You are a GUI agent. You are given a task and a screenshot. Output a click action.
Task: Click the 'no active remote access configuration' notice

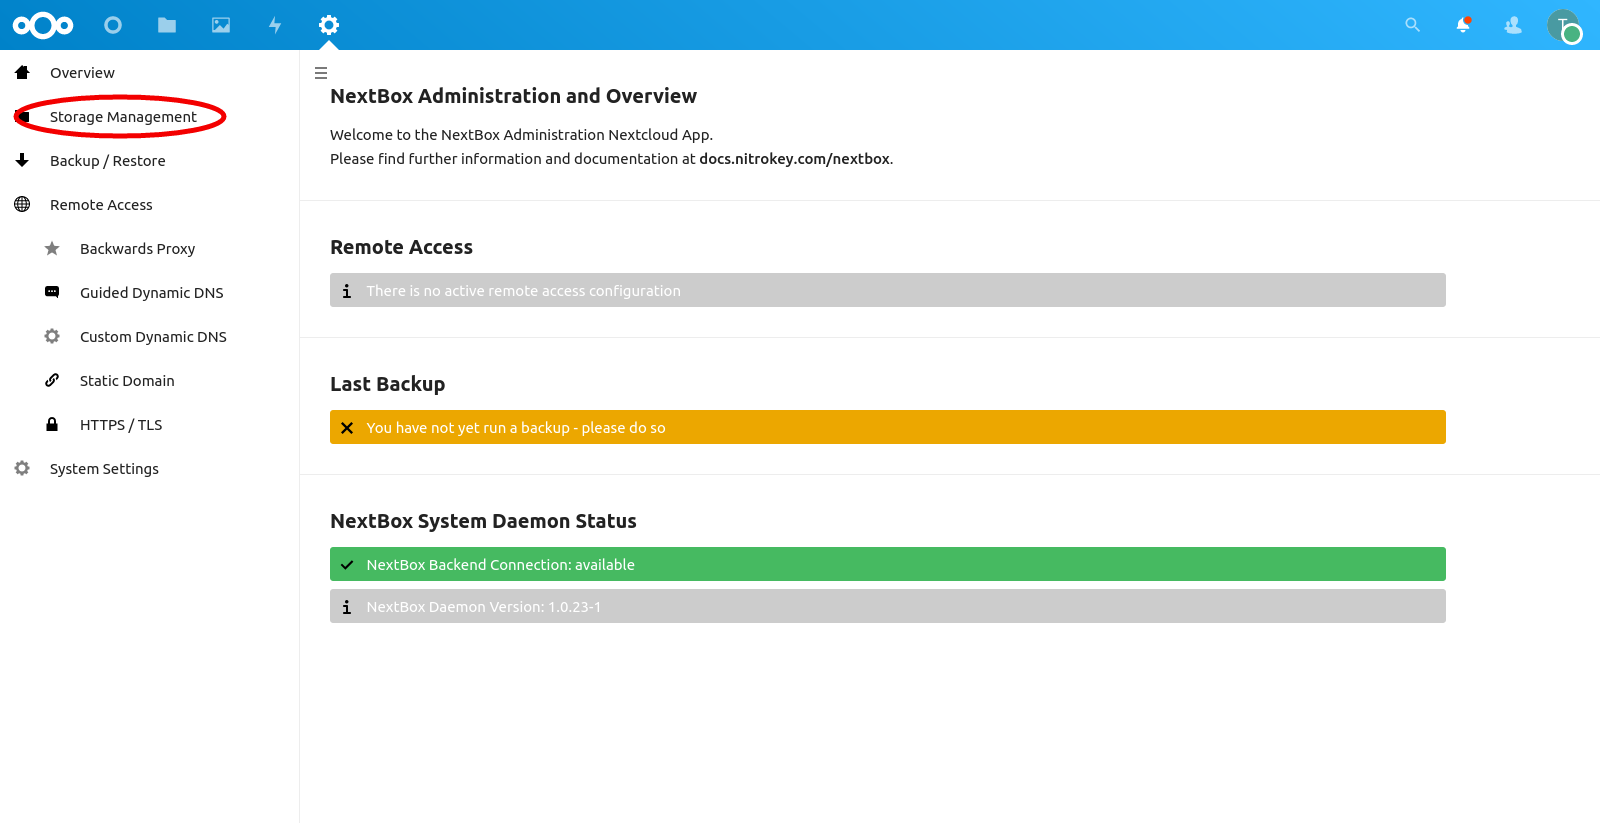pos(888,290)
